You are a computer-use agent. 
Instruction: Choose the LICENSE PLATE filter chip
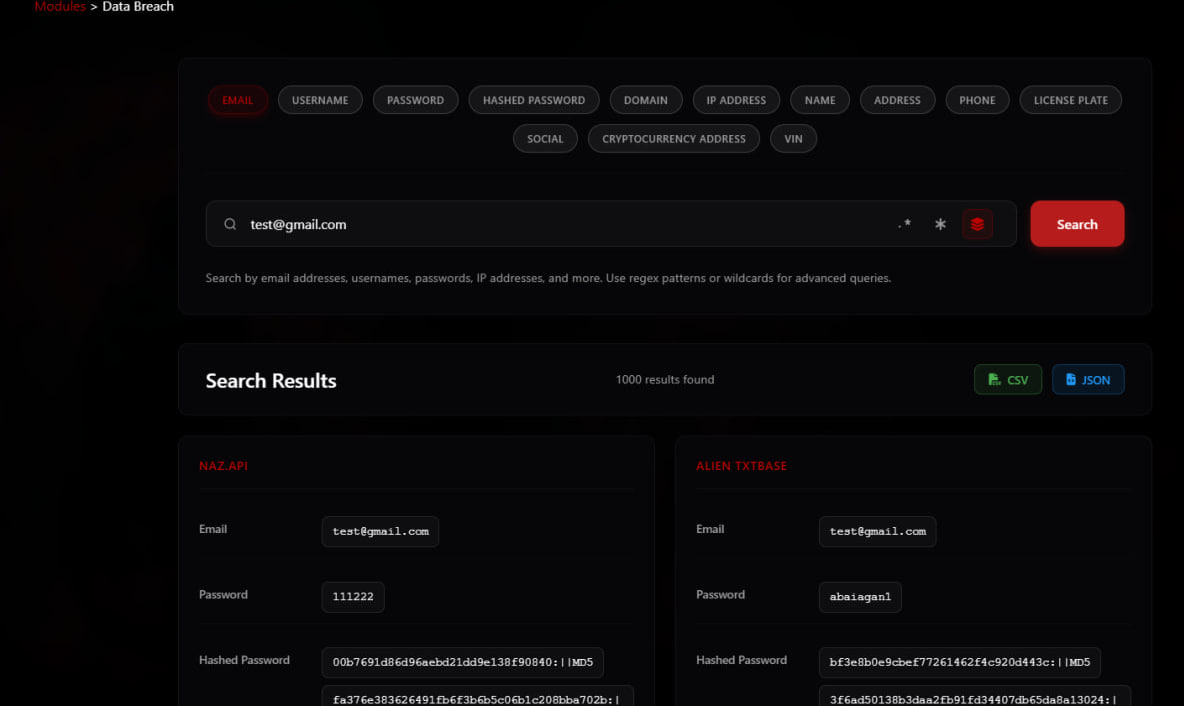click(x=1071, y=100)
